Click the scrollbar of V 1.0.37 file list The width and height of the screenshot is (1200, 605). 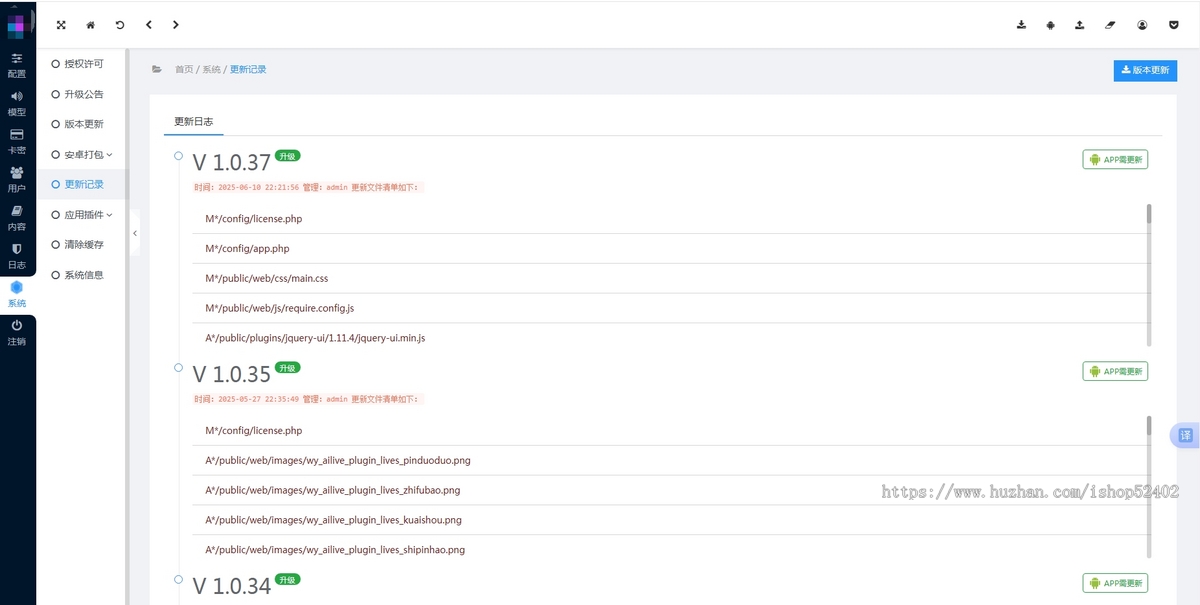click(1149, 275)
